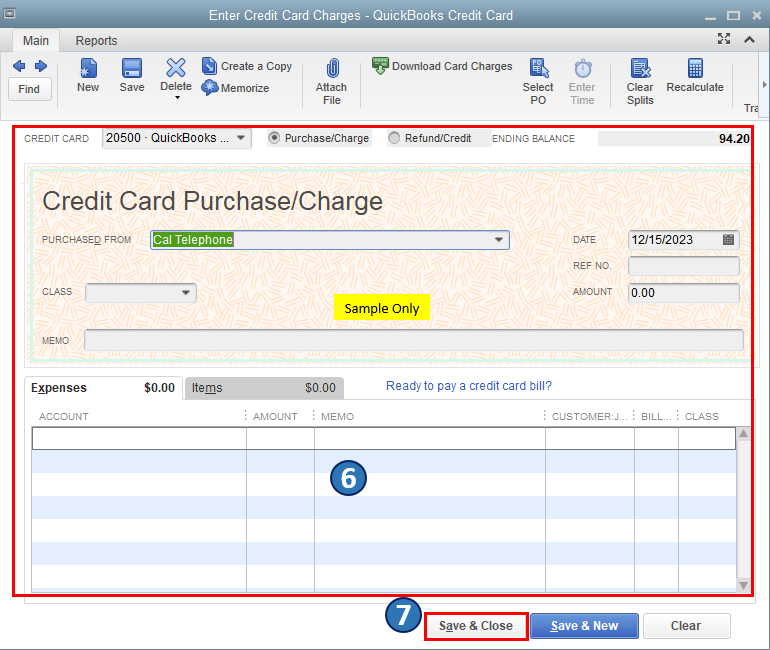
Task: Switch to the Expenses tab
Action: coord(103,388)
